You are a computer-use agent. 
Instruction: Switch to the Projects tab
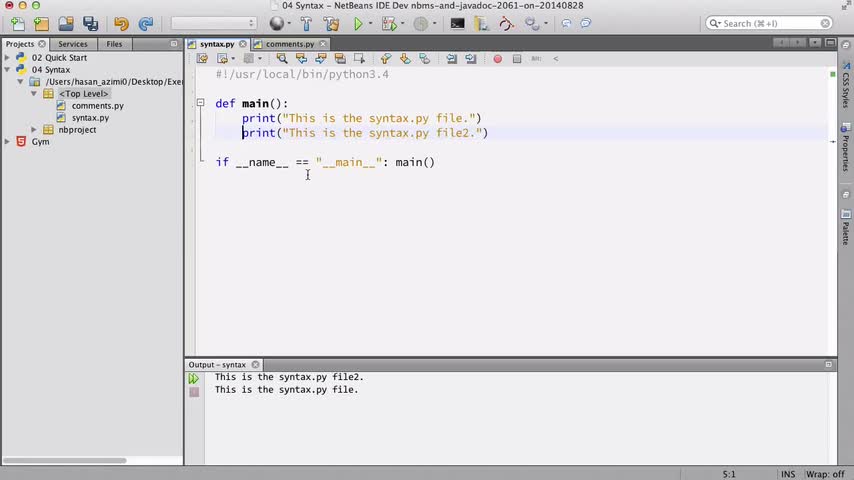(x=20, y=44)
